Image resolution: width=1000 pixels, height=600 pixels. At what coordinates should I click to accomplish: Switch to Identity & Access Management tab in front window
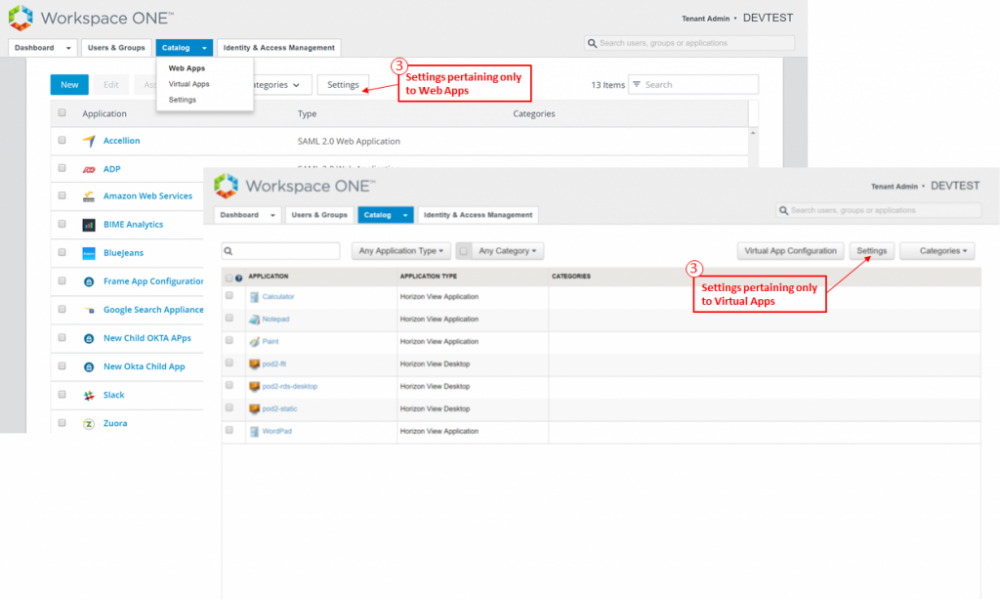coord(478,215)
